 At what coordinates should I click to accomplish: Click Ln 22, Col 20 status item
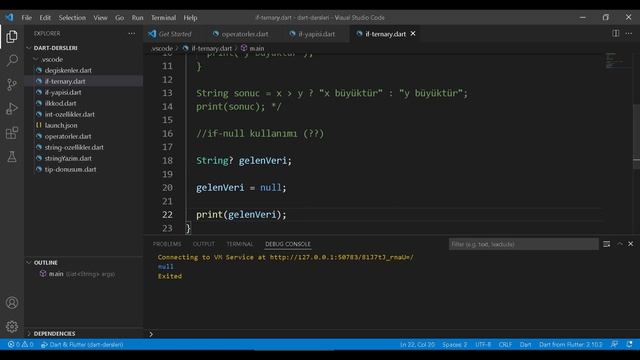(417, 344)
